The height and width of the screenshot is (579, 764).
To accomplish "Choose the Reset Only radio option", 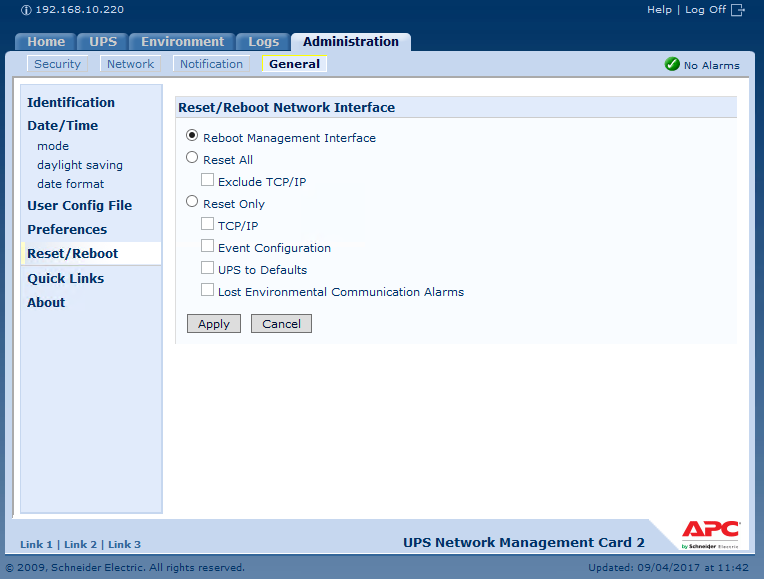I will coord(192,202).
